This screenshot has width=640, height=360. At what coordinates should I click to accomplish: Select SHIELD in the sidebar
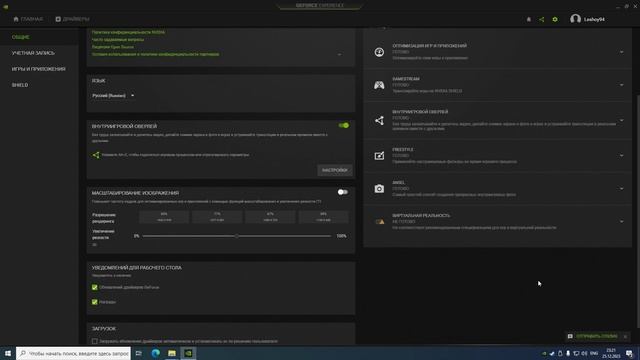20,85
